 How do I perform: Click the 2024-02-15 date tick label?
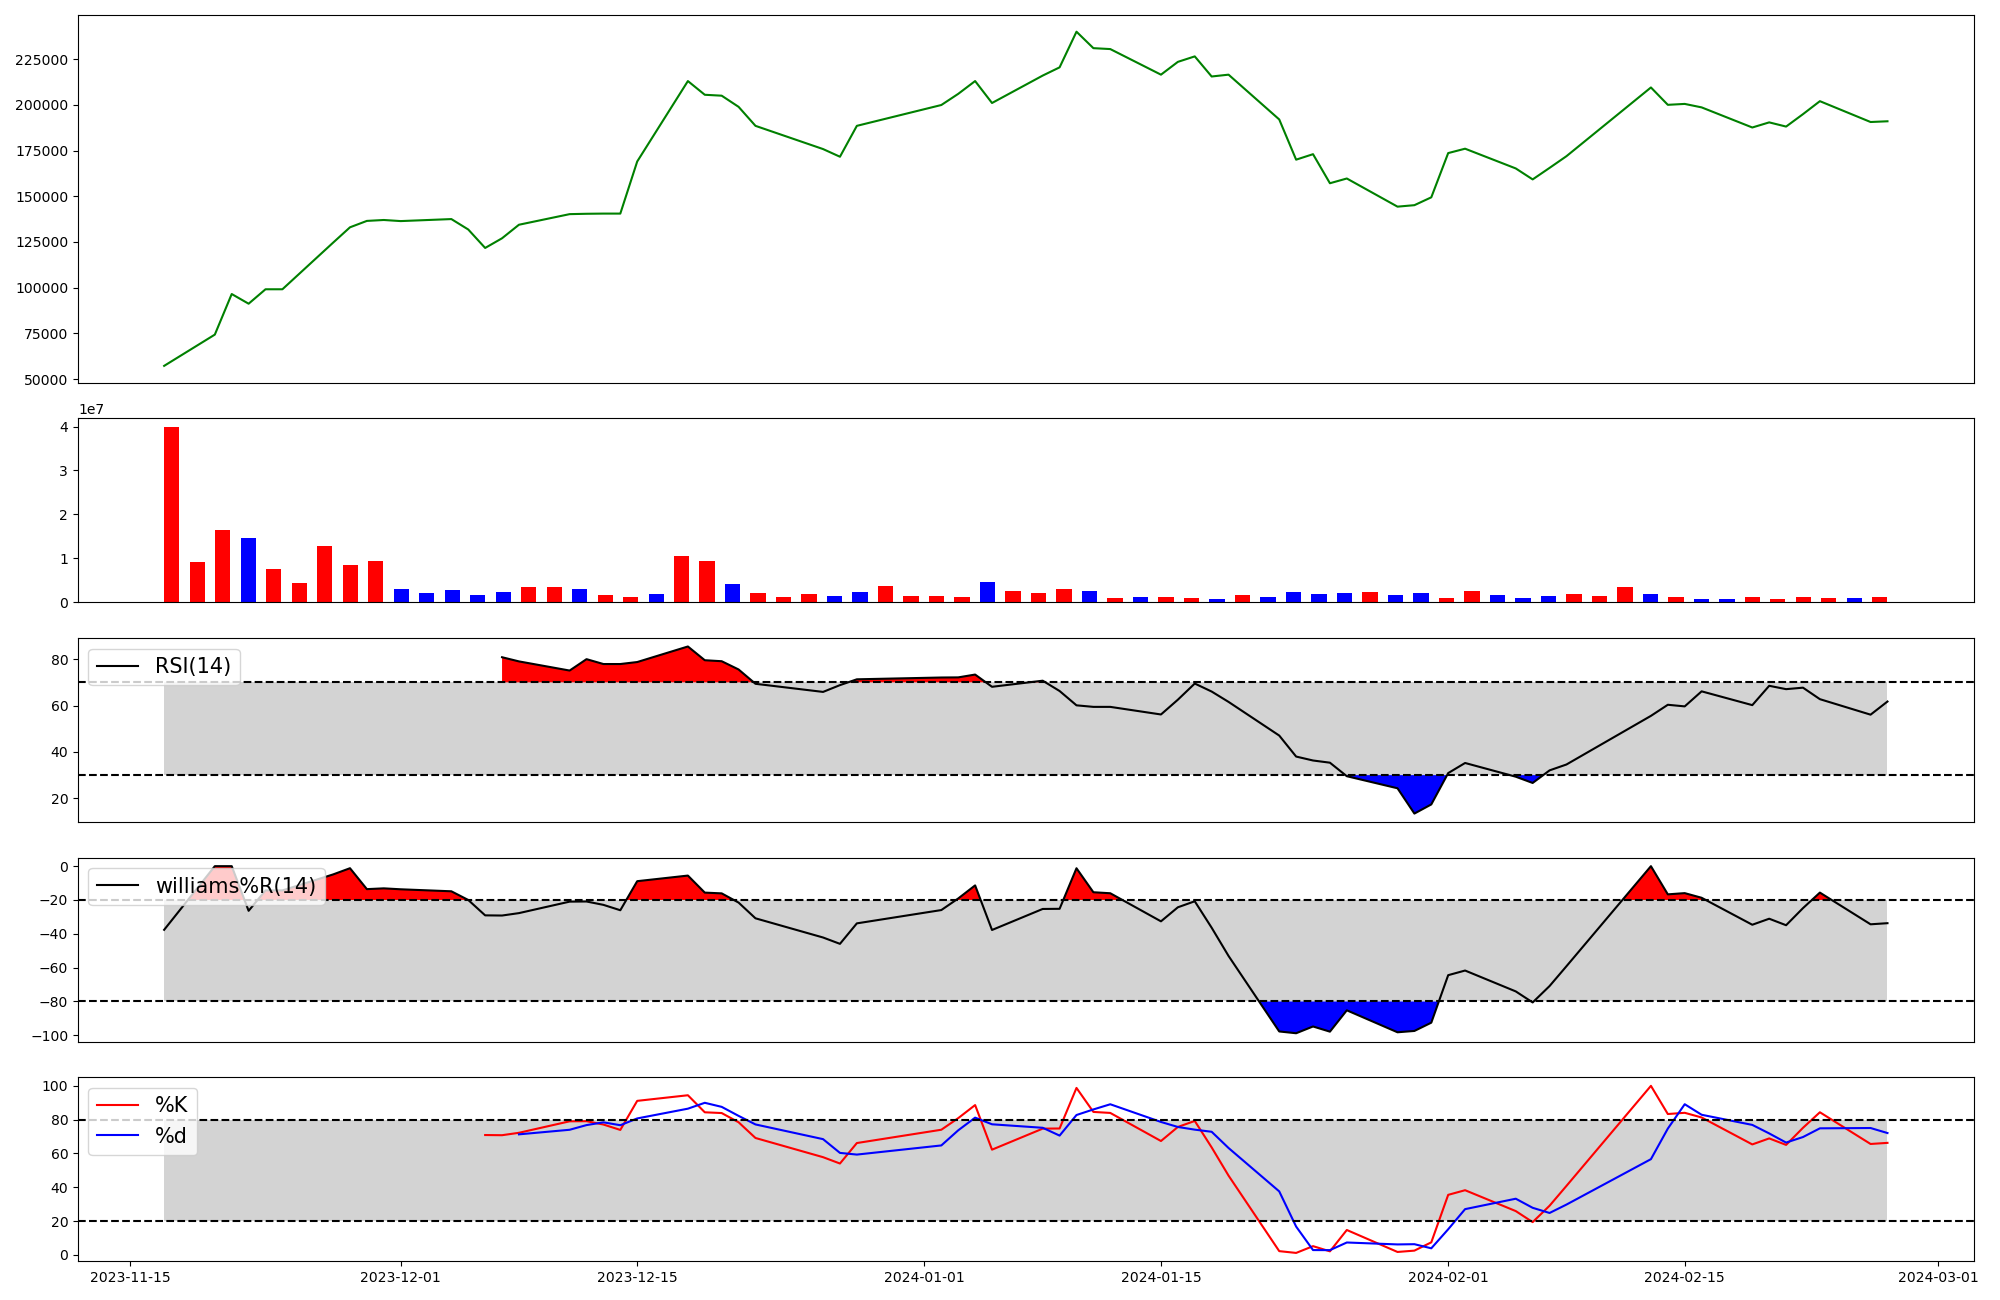pos(1685,1277)
